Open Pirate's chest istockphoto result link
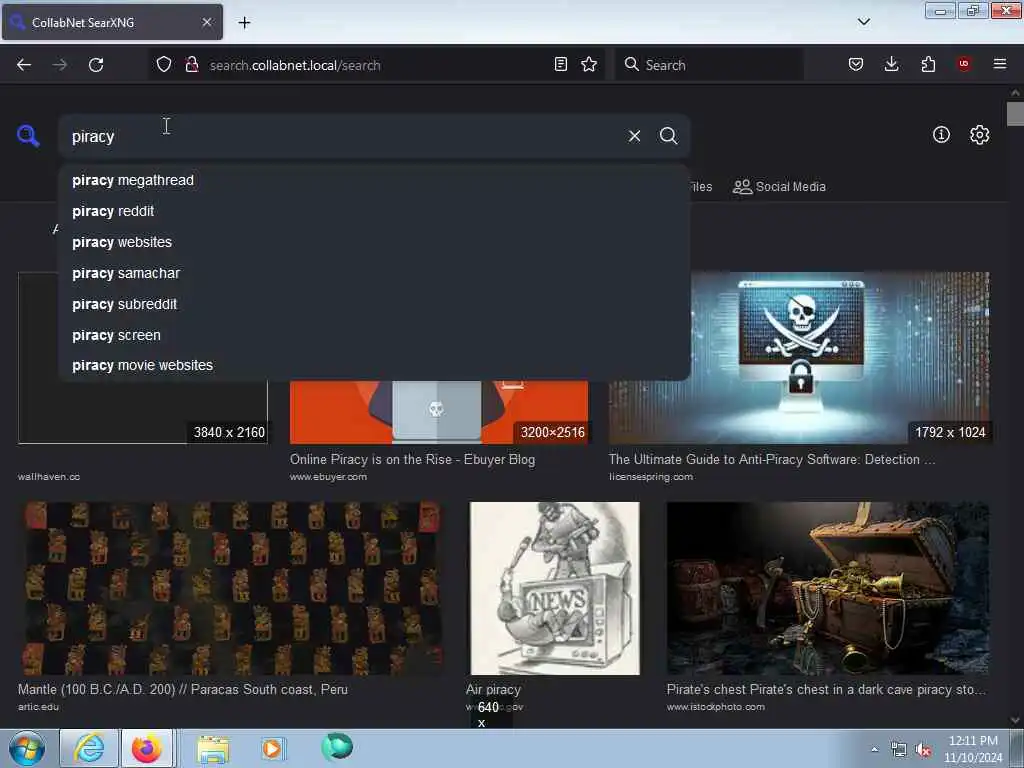 [x=826, y=689]
